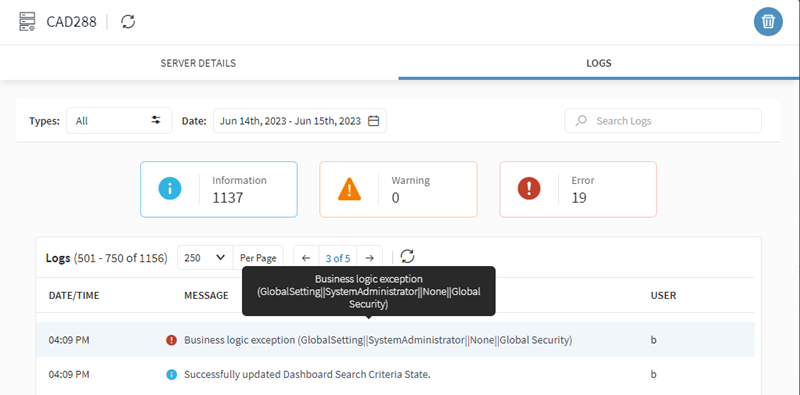Image resolution: width=800 pixels, height=395 pixels.
Task: Click user b on Business logic exception row
Action: coord(653,340)
